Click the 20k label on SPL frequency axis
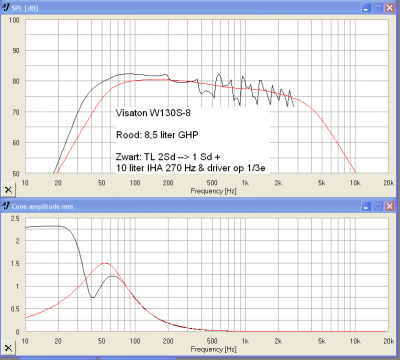This screenshot has height=360, width=400. 388,183
